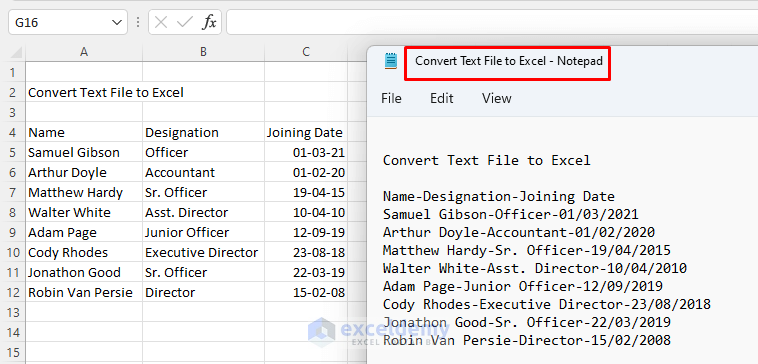Select cell 'Matthew Hardy' in Excel
This screenshot has height=364, width=758.
click(84, 192)
